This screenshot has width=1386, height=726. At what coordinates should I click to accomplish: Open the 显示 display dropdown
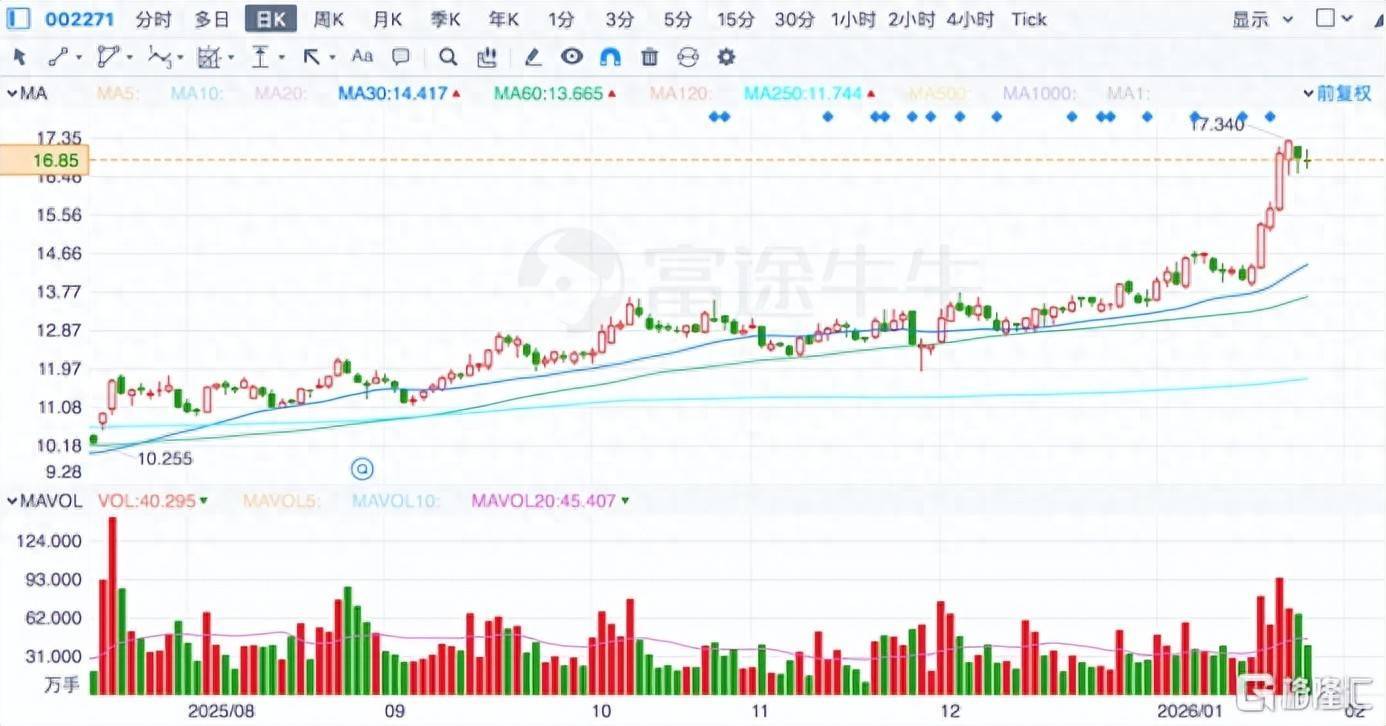coord(1261,19)
